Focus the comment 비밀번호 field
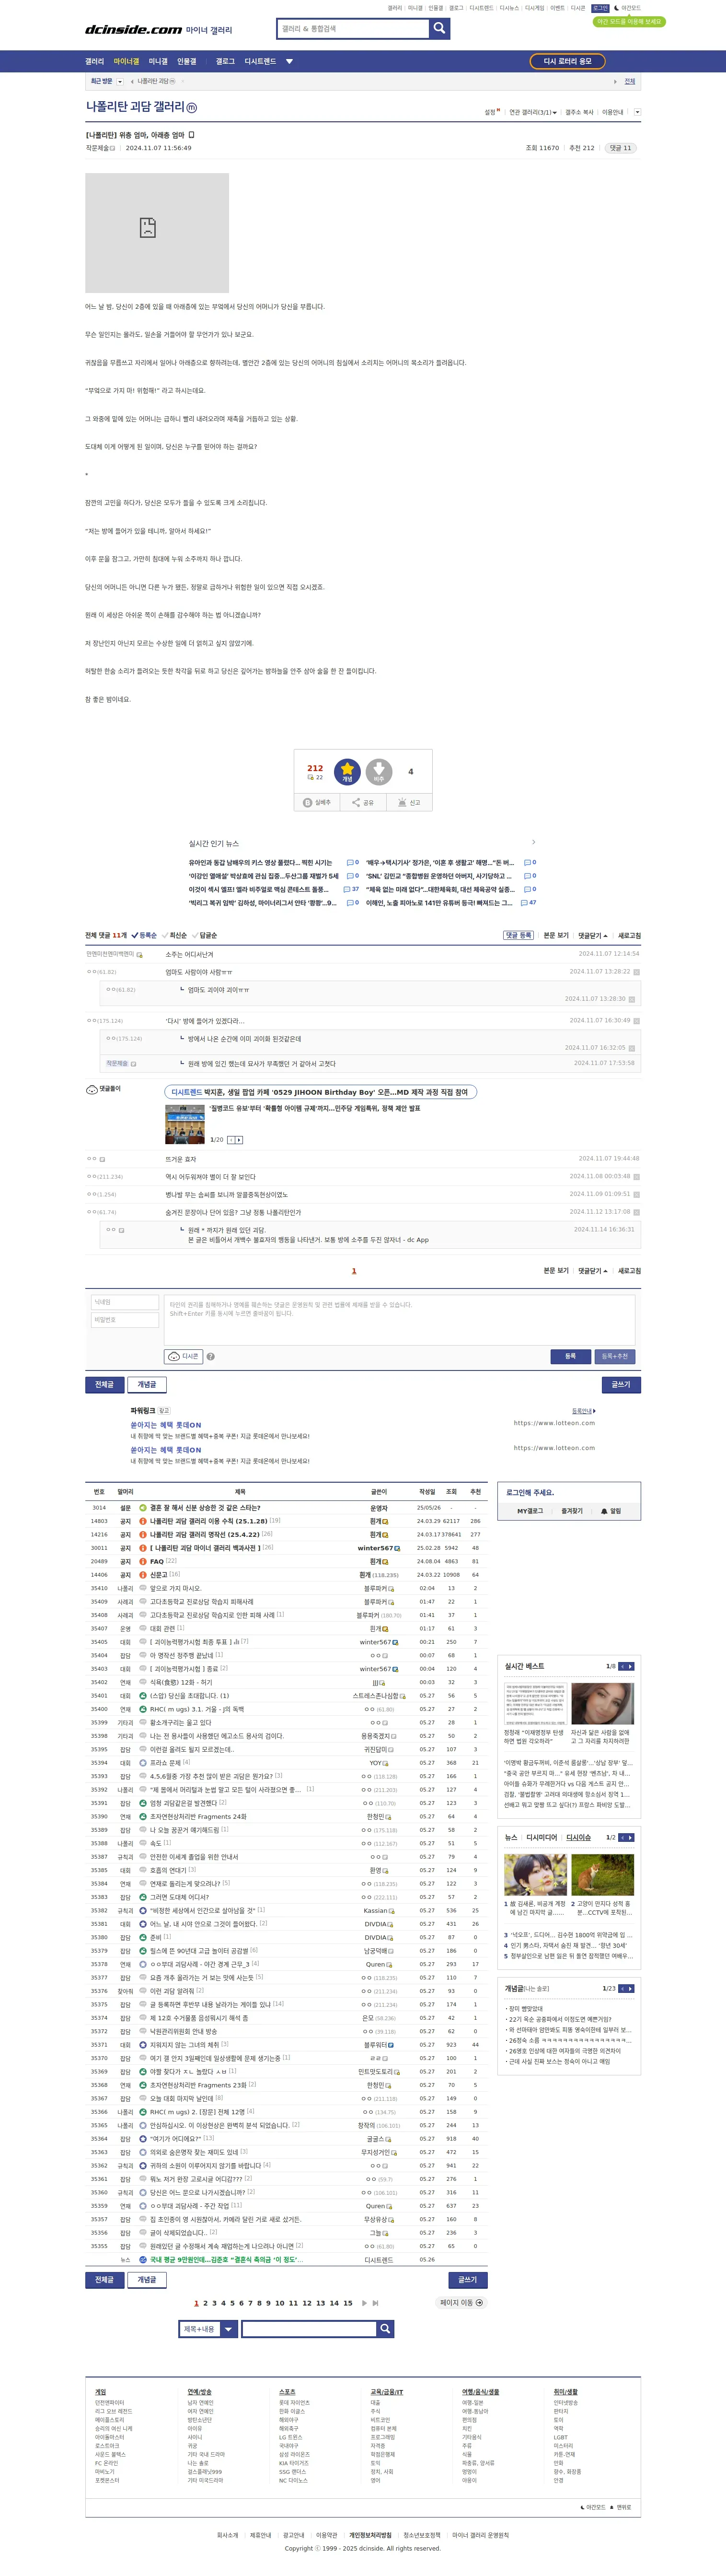The width and height of the screenshot is (726, 2576). tap(124, 1320)
